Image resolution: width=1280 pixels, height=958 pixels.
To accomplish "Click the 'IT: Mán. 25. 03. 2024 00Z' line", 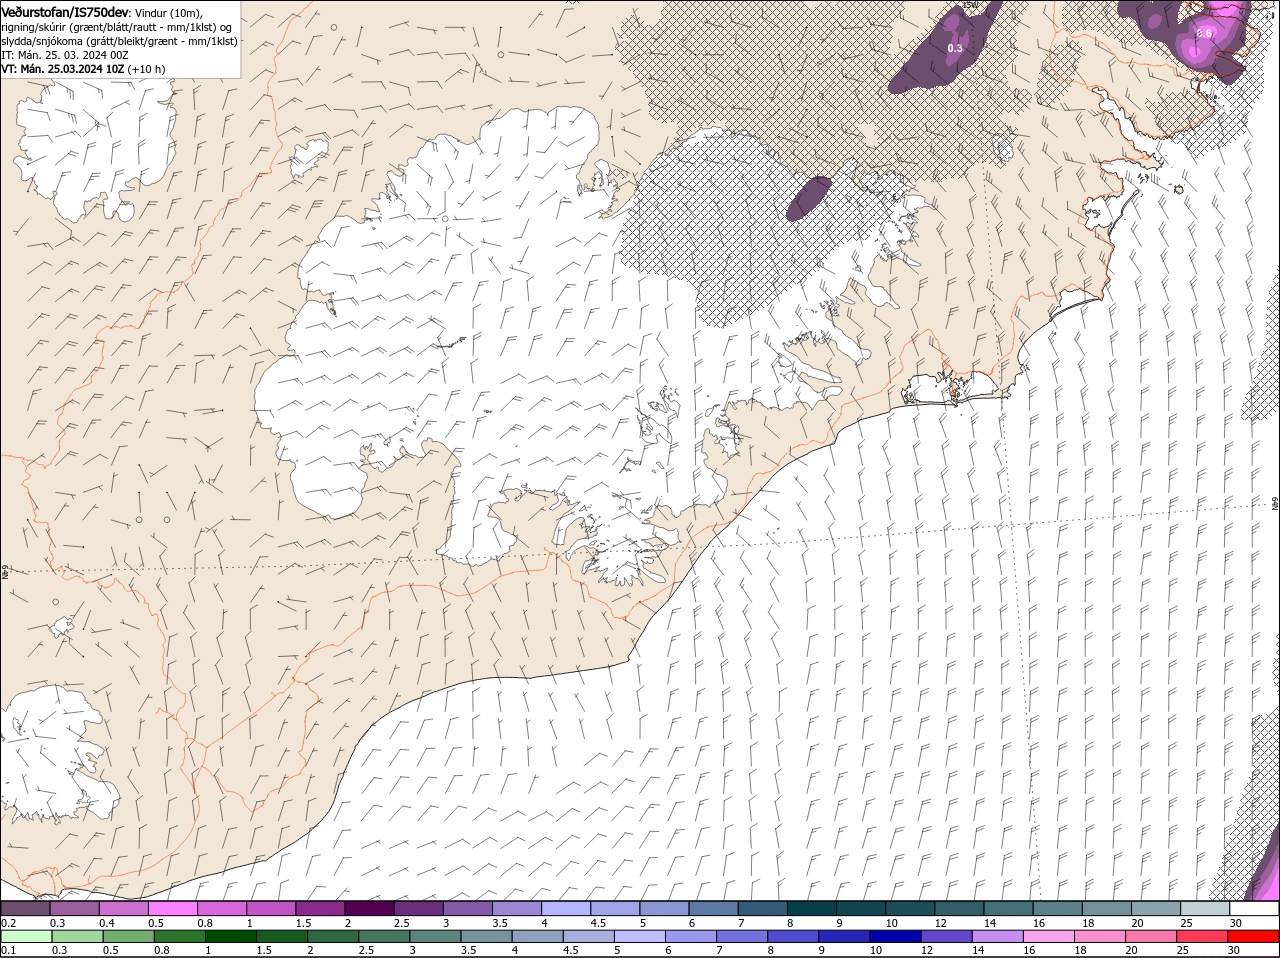I will [x=65, y=55].
